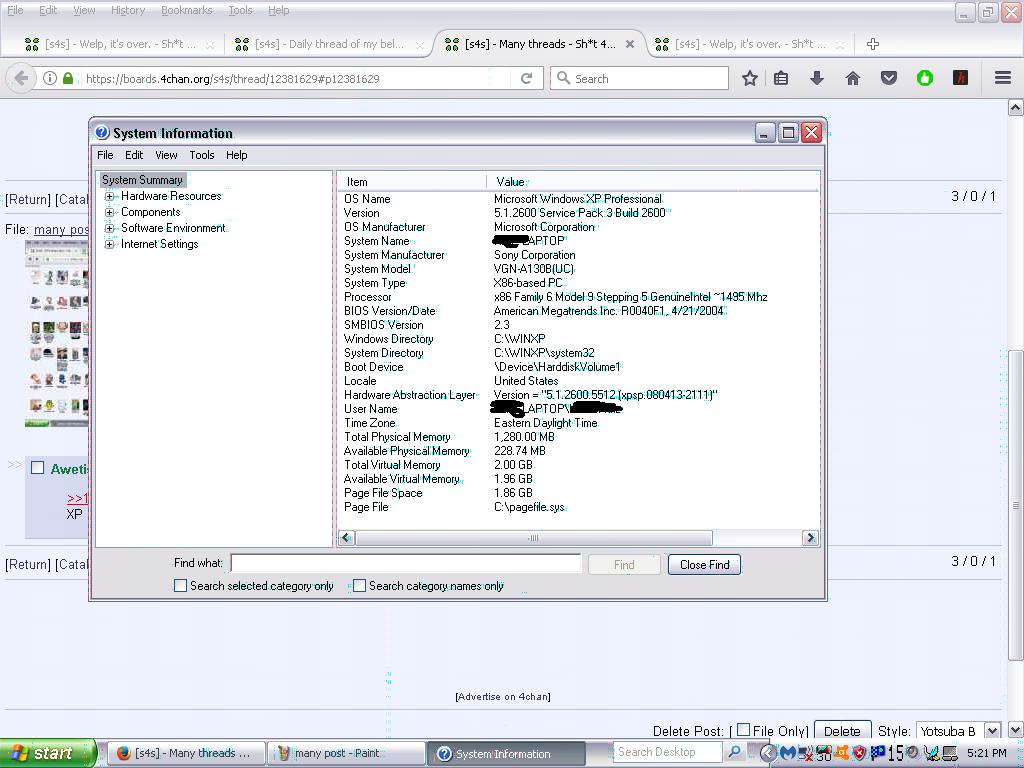Open the File menu in System Information

tap(105, 155)
